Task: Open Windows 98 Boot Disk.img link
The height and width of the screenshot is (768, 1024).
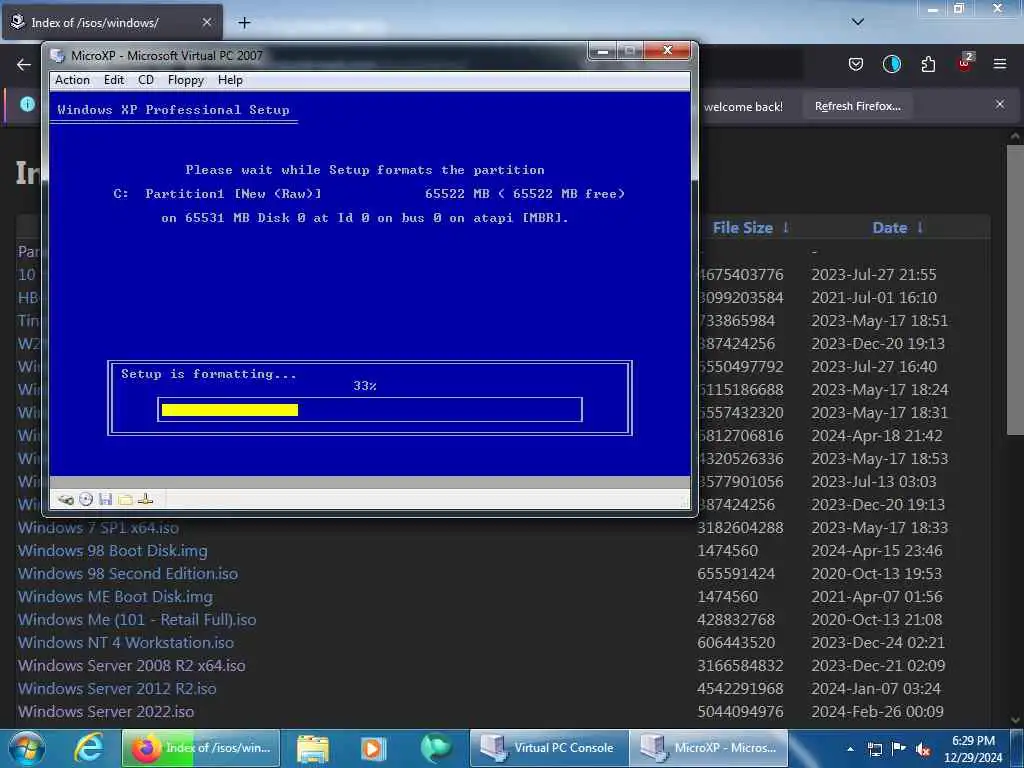Action: (112, 551)
